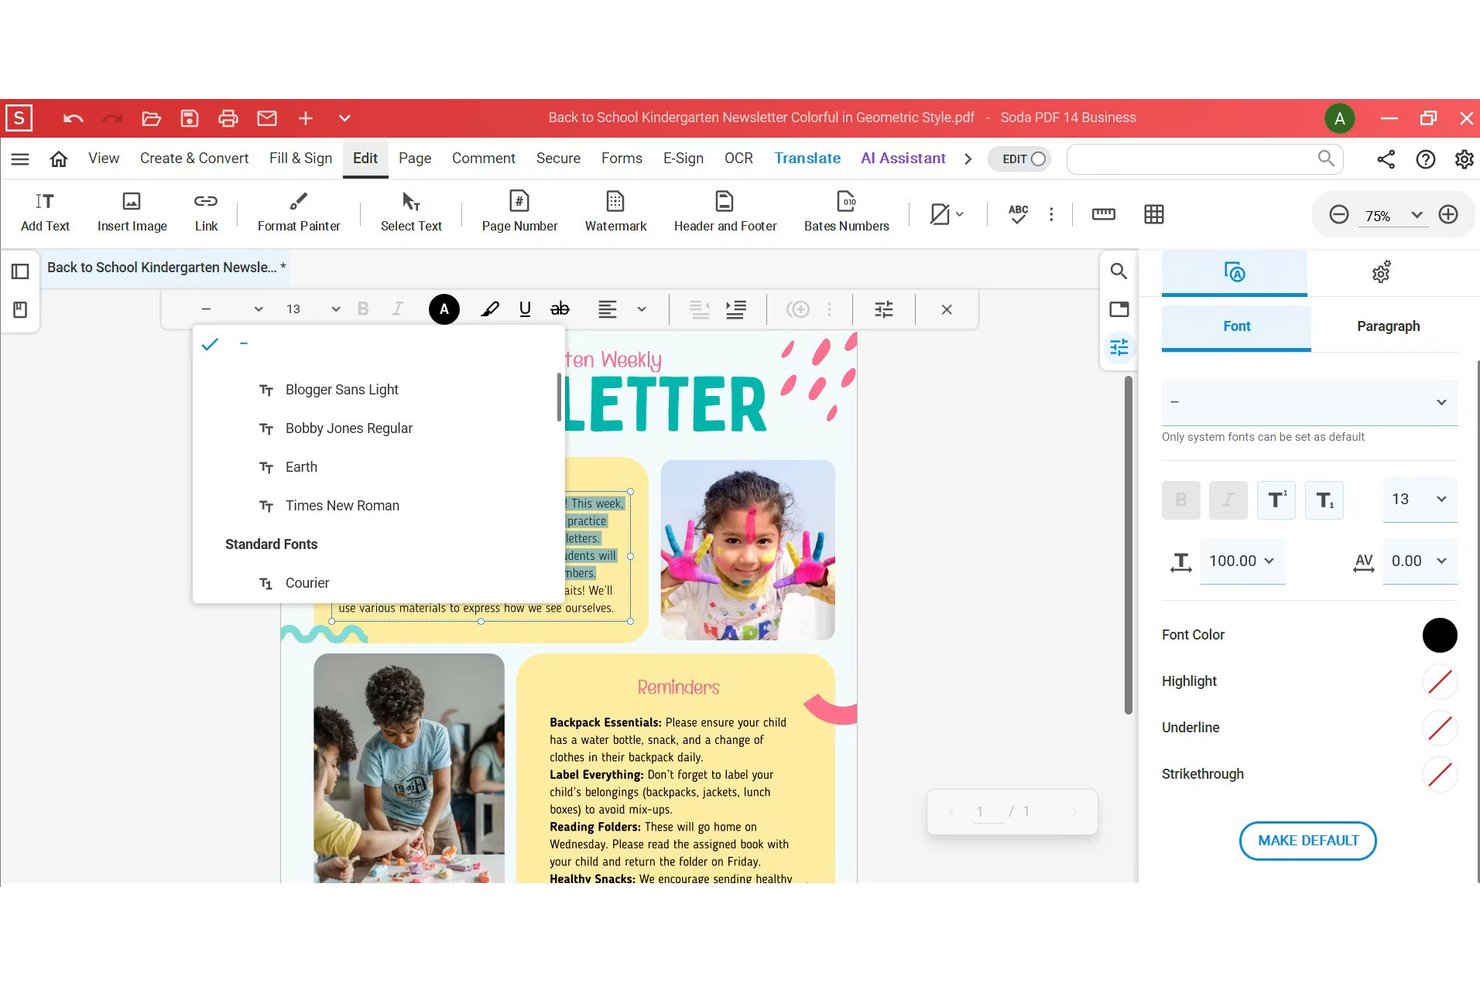
Task: Open the font family dropdown in properties panel
Action: click(x=1309, y=402)
